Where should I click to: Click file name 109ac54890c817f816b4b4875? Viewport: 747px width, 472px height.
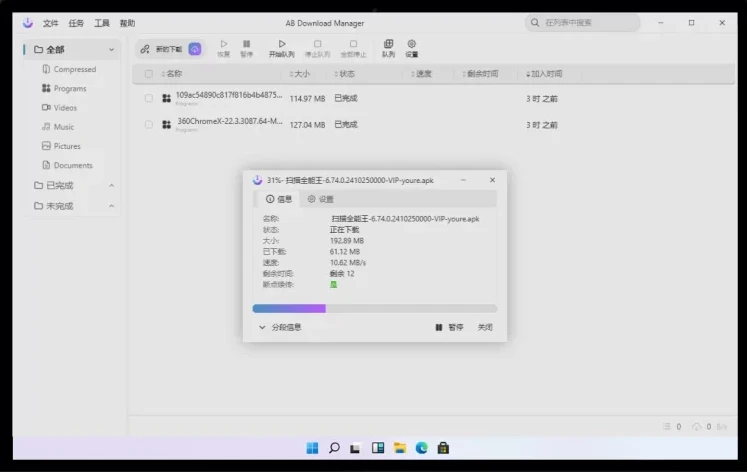pos(229,95)
